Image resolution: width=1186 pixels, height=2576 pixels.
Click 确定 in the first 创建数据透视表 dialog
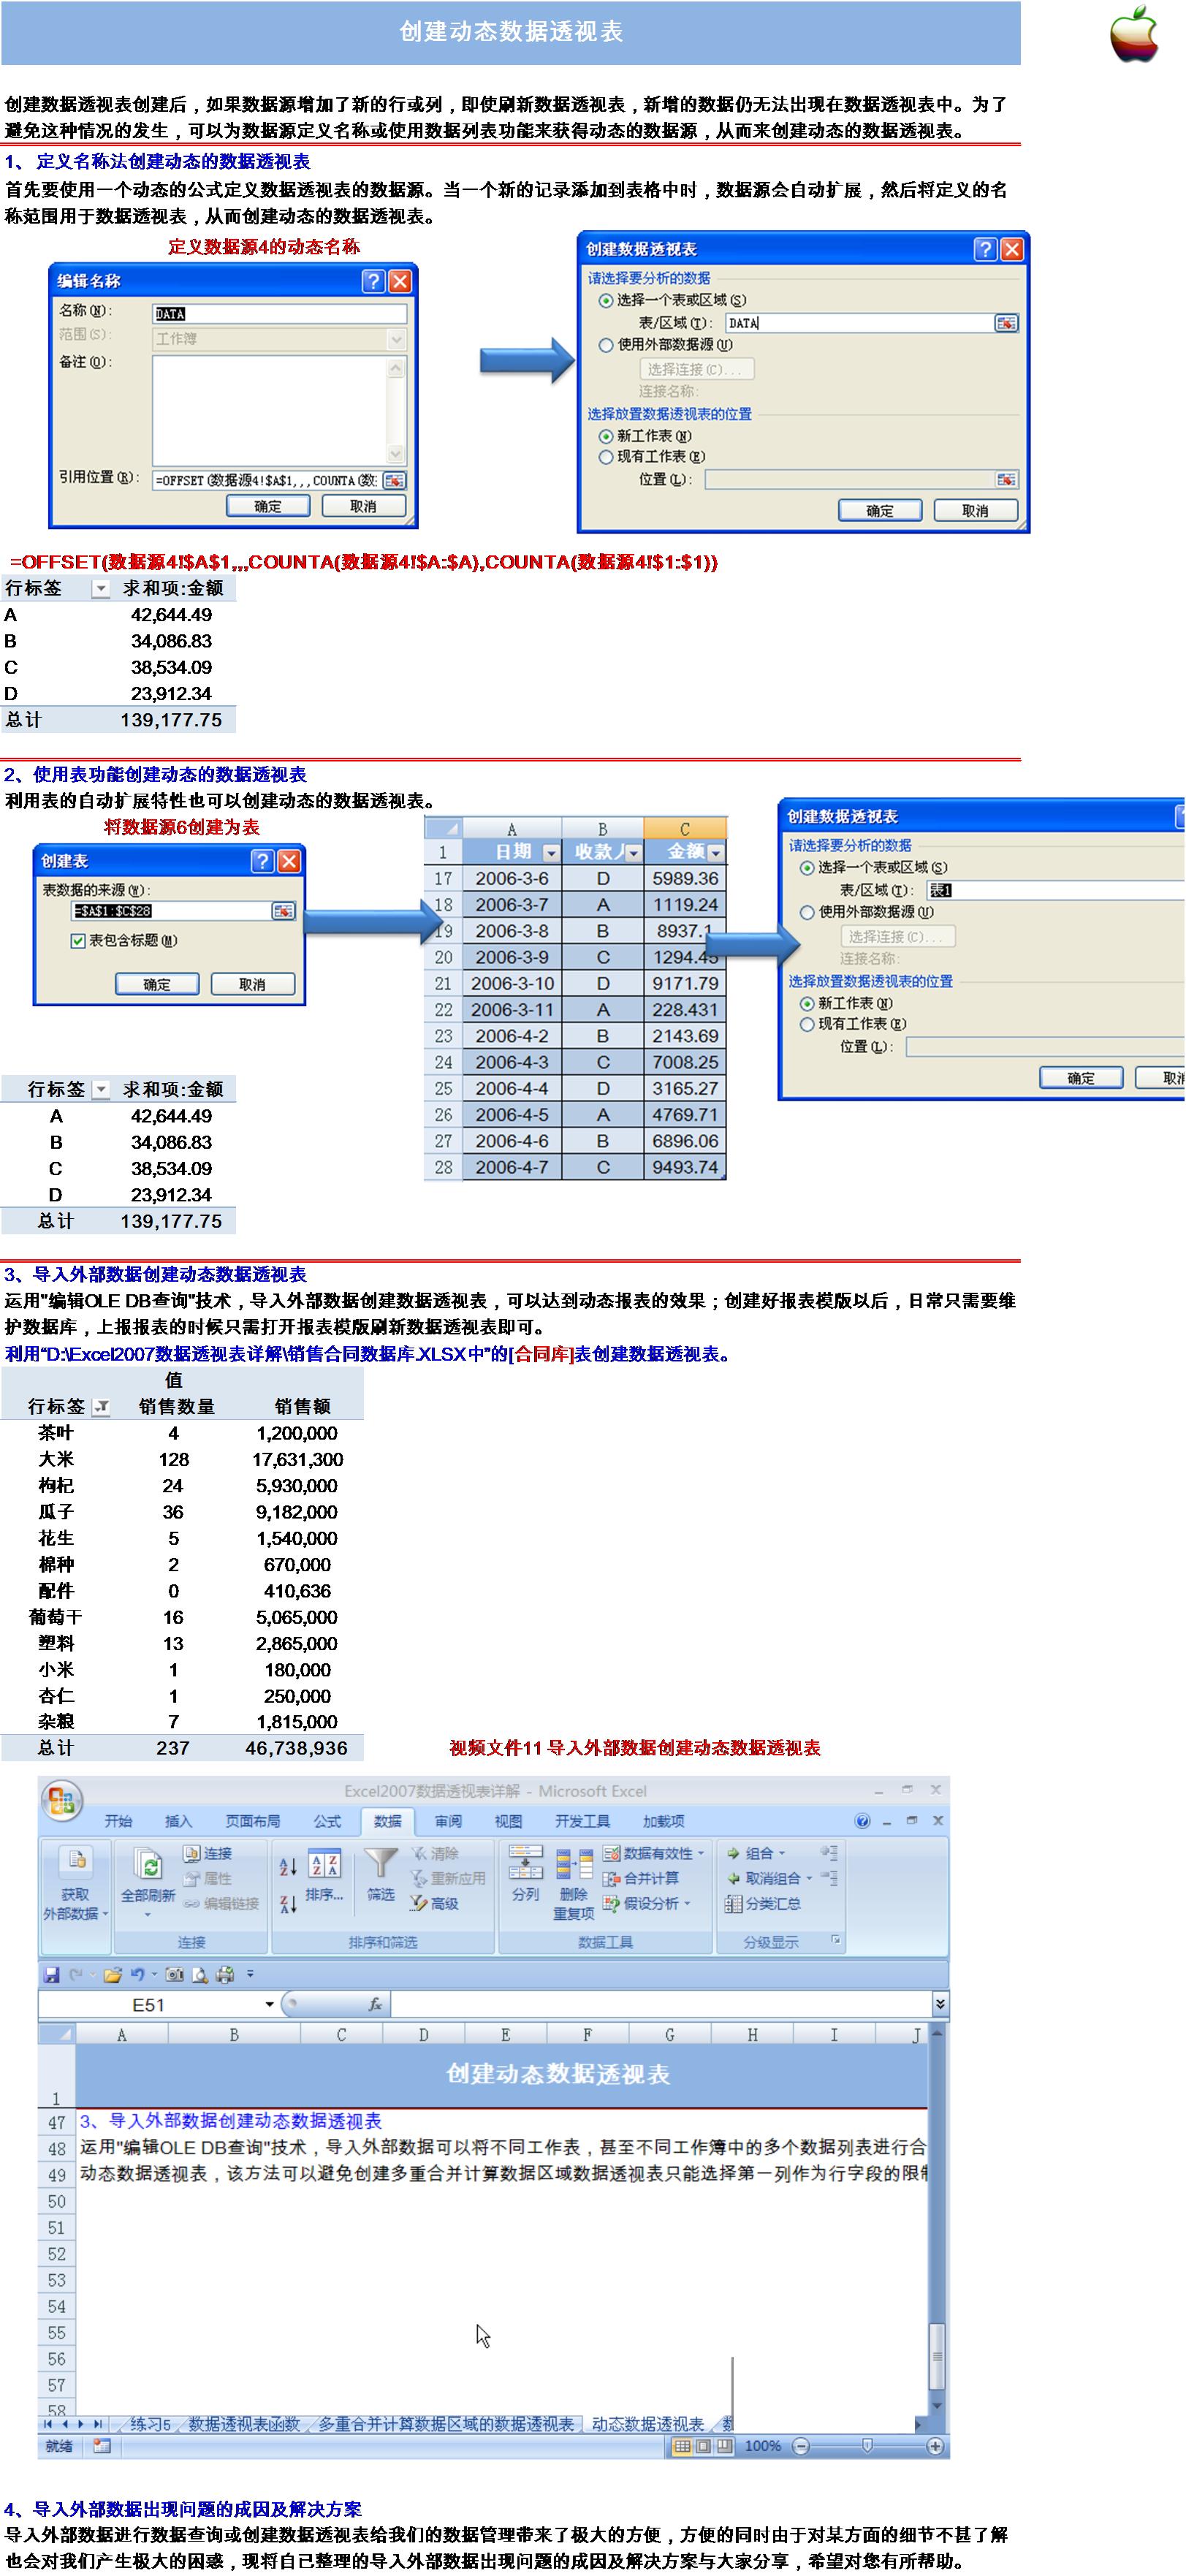(x=880, y=510)
